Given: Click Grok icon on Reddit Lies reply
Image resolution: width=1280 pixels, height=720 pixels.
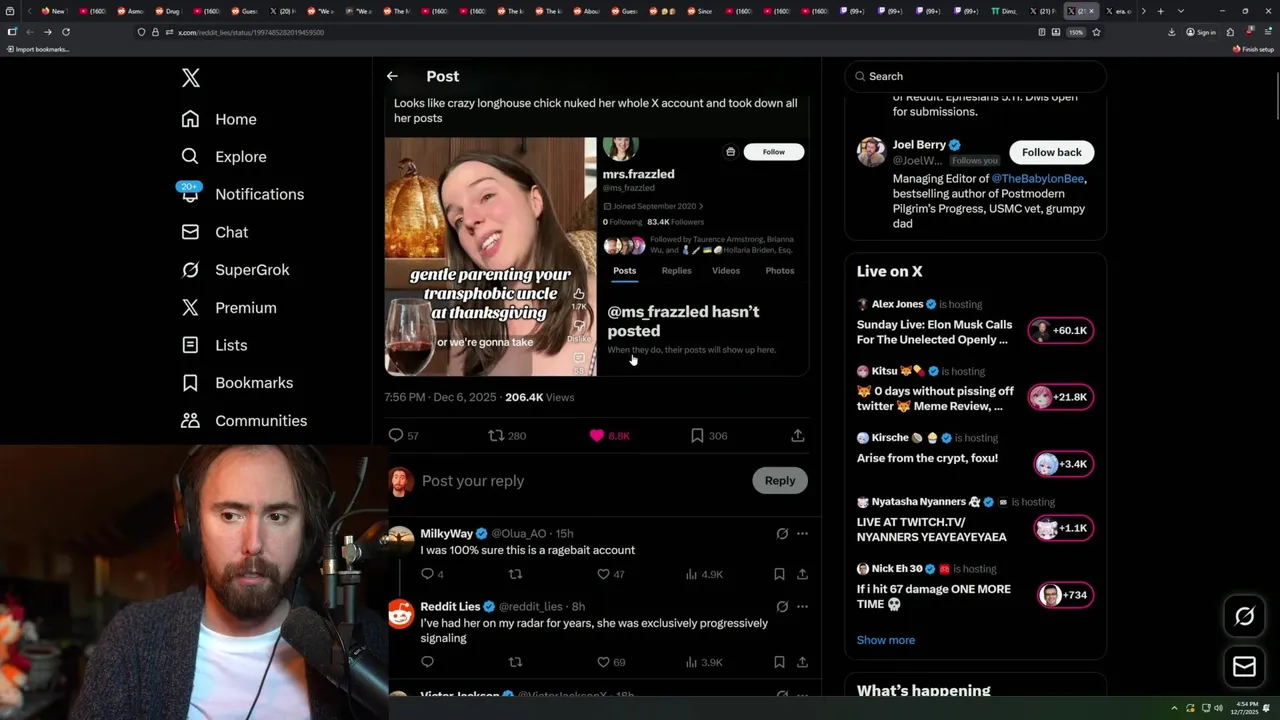Looking at the screenshot, I should tap(782, 606).
